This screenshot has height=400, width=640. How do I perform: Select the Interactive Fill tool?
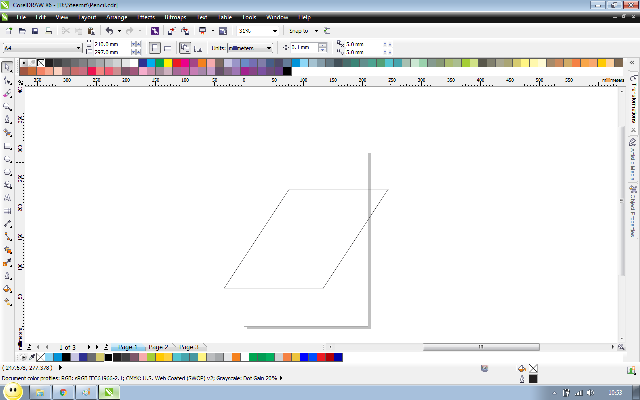7,302
